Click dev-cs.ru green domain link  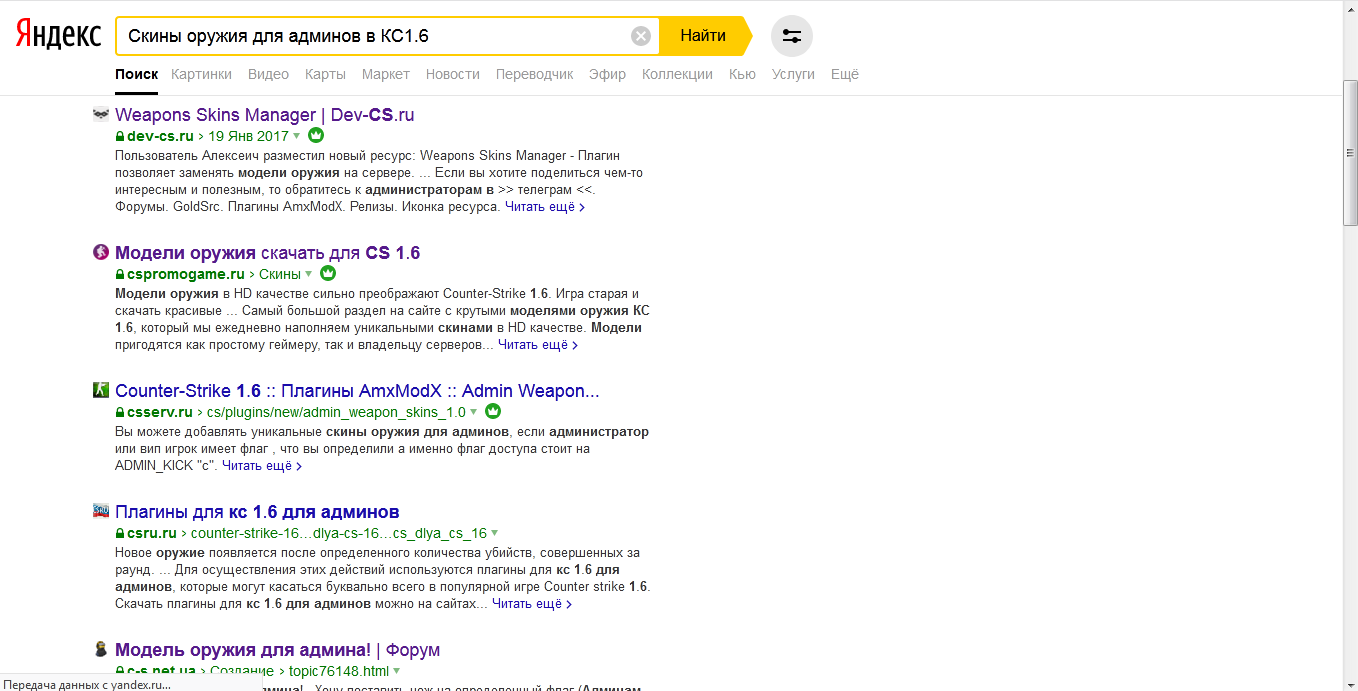click(x=160, y=136)
